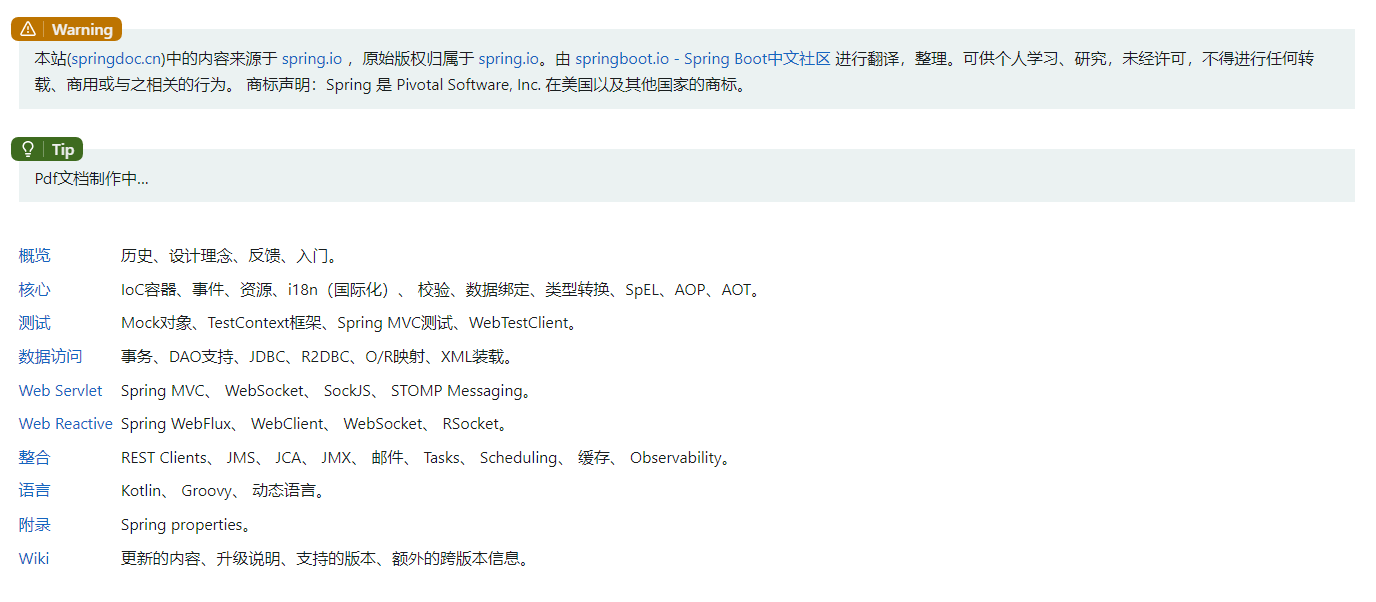Open the 概览 section link

[34, 256]
